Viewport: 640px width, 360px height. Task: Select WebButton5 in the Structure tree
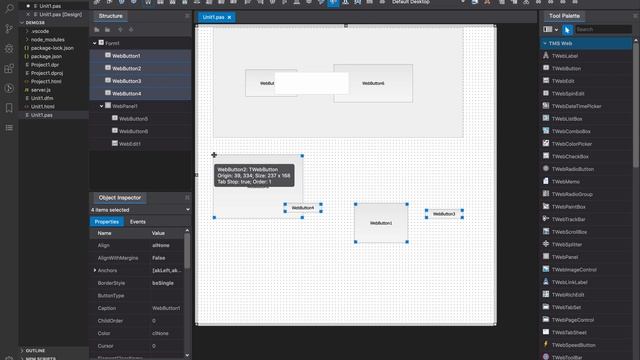[133, 119]
